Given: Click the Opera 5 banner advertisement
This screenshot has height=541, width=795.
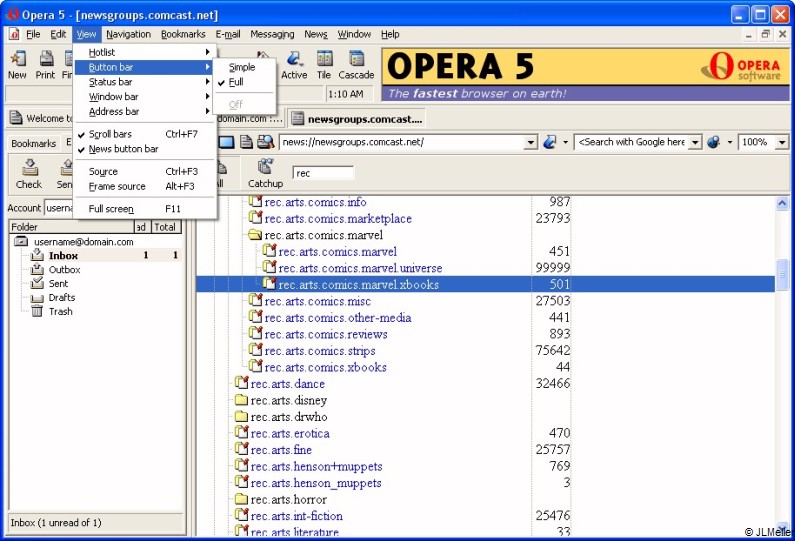Looking at the screenshot, I should 585,74.
